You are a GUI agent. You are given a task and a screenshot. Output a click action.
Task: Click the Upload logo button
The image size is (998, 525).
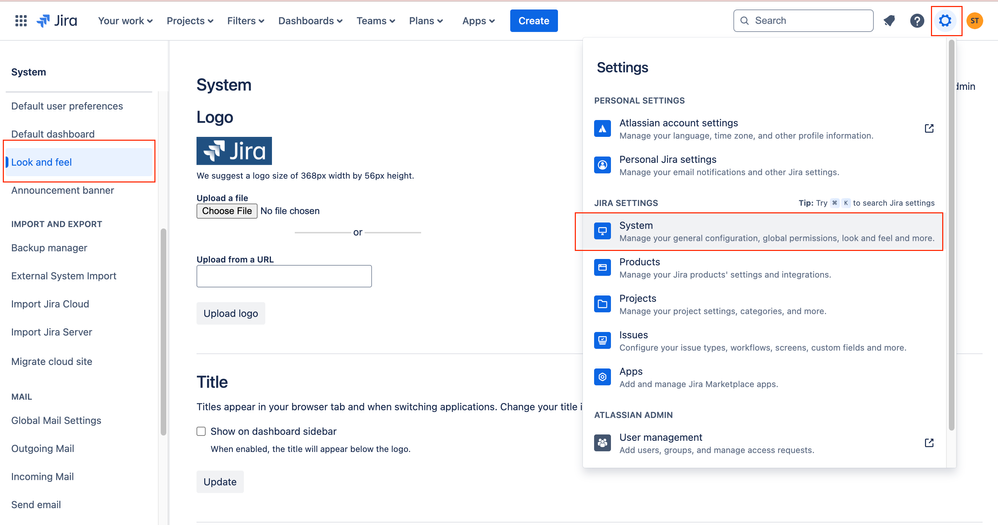coord(230,313)
